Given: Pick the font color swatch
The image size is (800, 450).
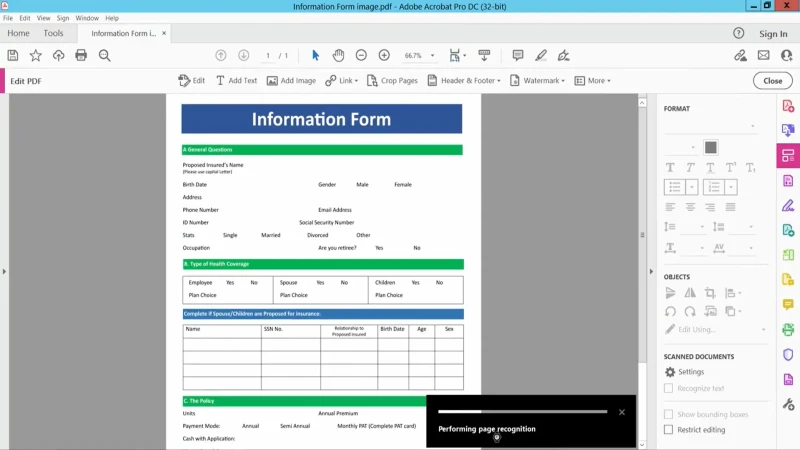Looking at the screenshot, I should point(711,147).
